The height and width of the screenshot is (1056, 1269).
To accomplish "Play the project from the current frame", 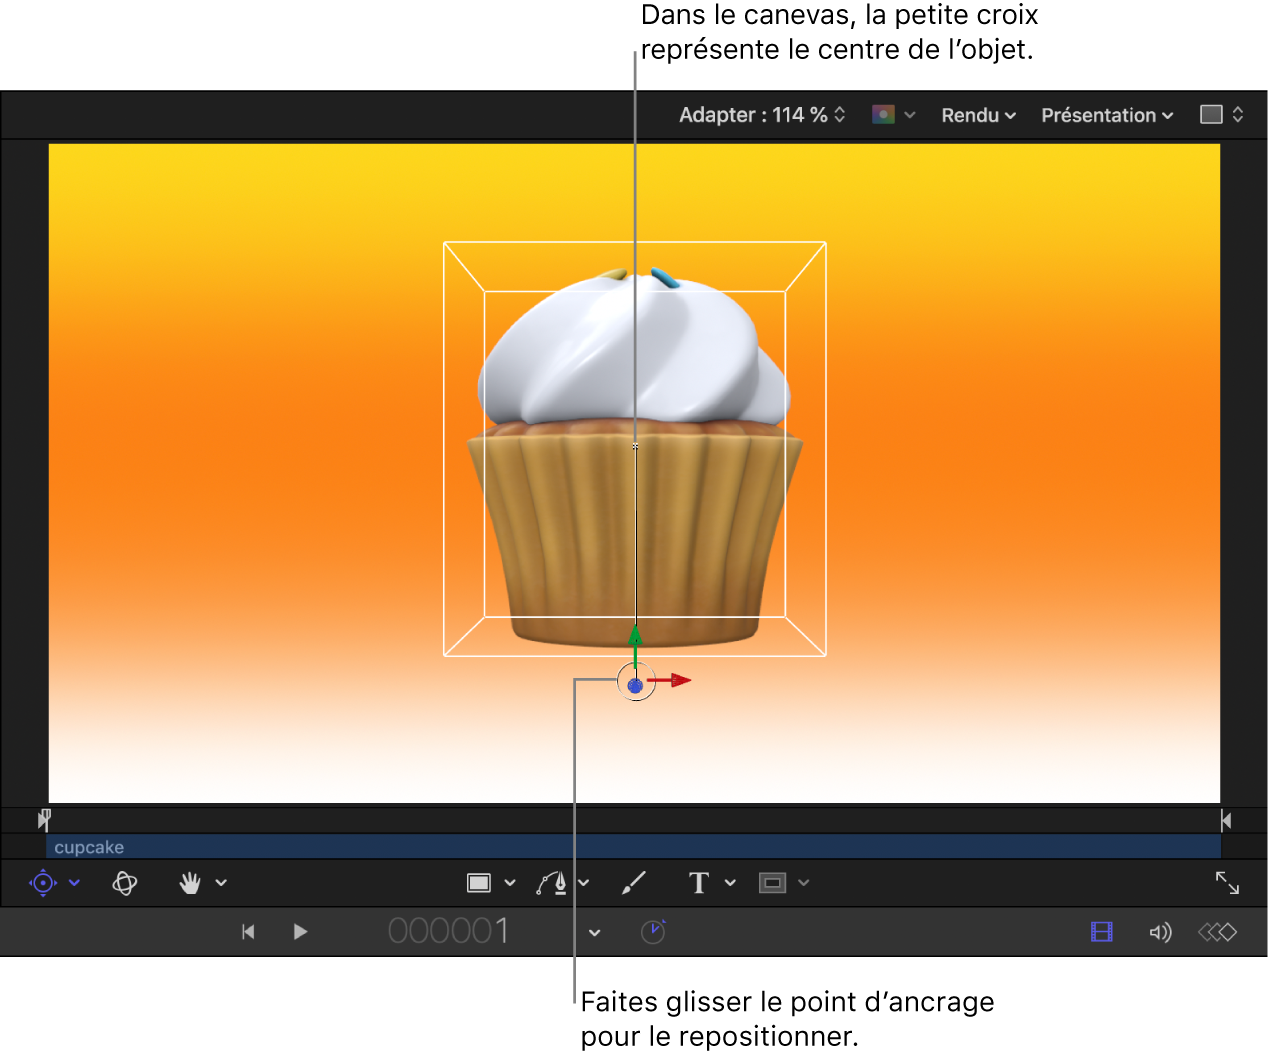I will 300,931.
